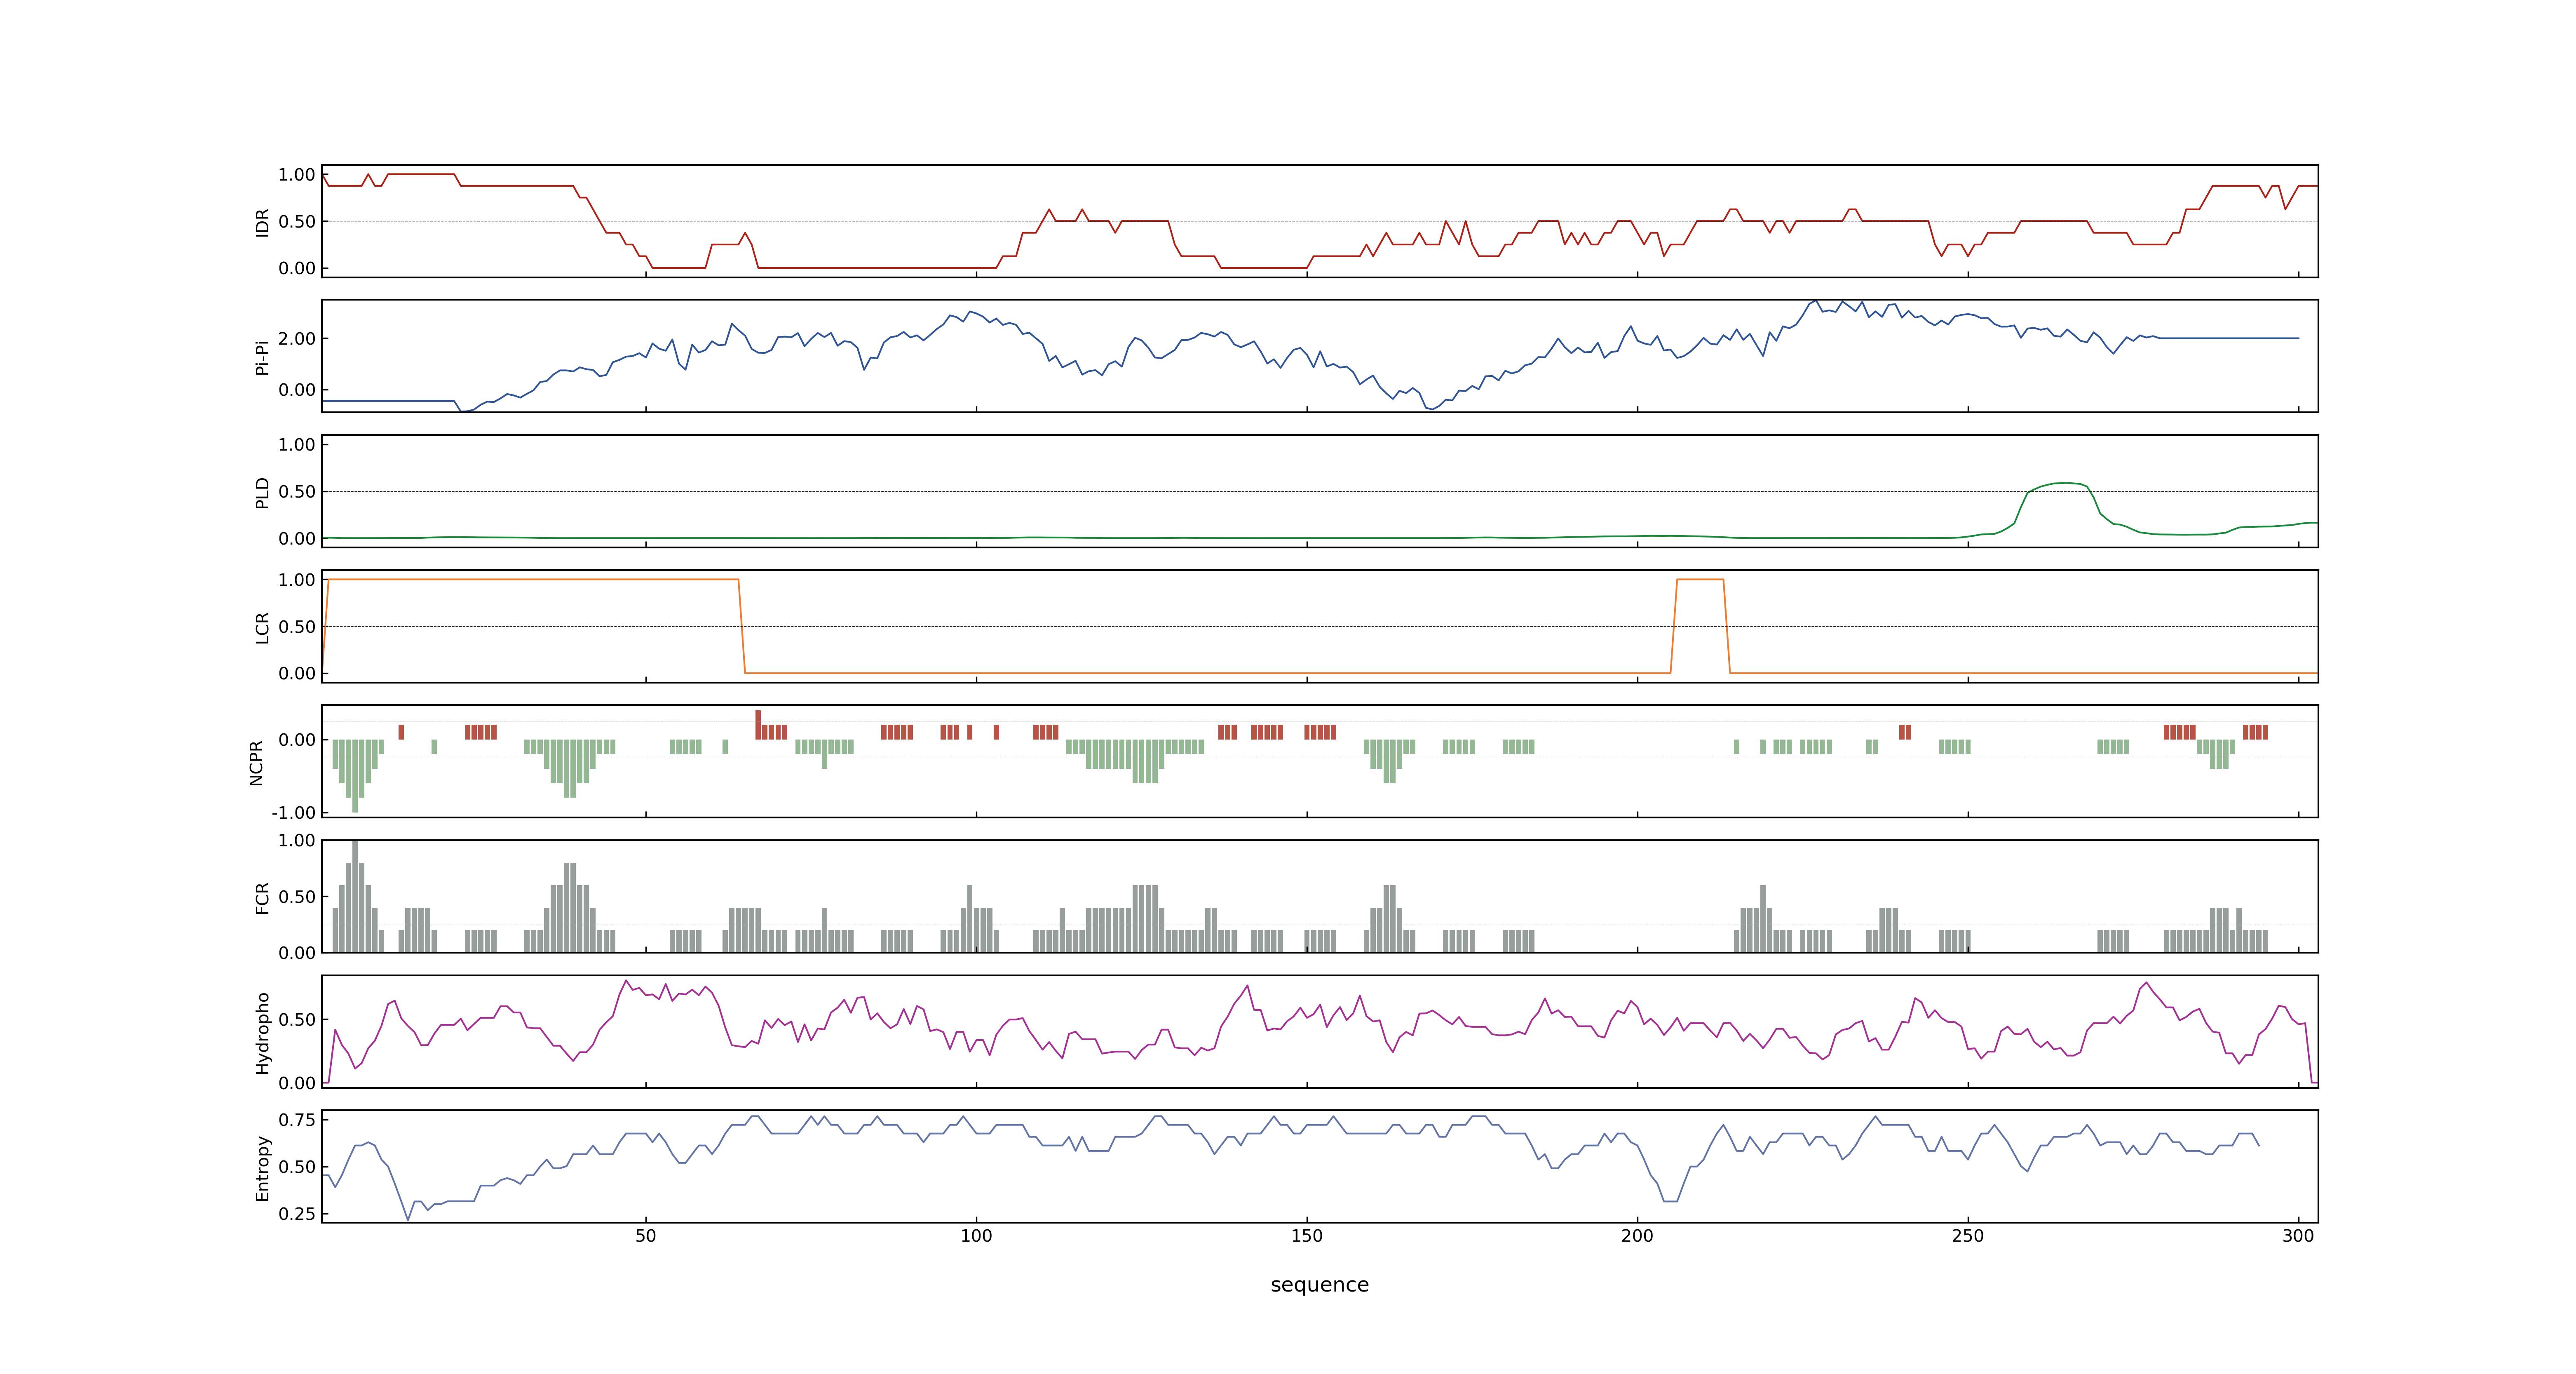Click the x-axis tick label 150

click(1306, 1235)
